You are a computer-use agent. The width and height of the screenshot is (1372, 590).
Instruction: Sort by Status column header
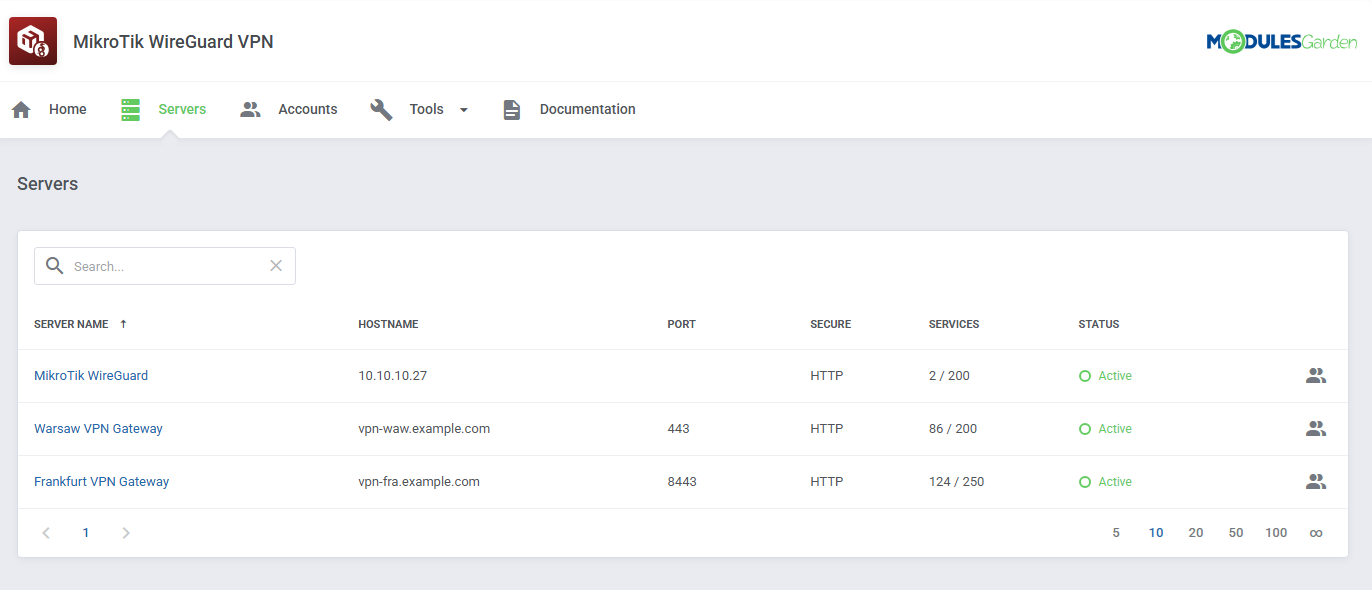[1099, 324]
